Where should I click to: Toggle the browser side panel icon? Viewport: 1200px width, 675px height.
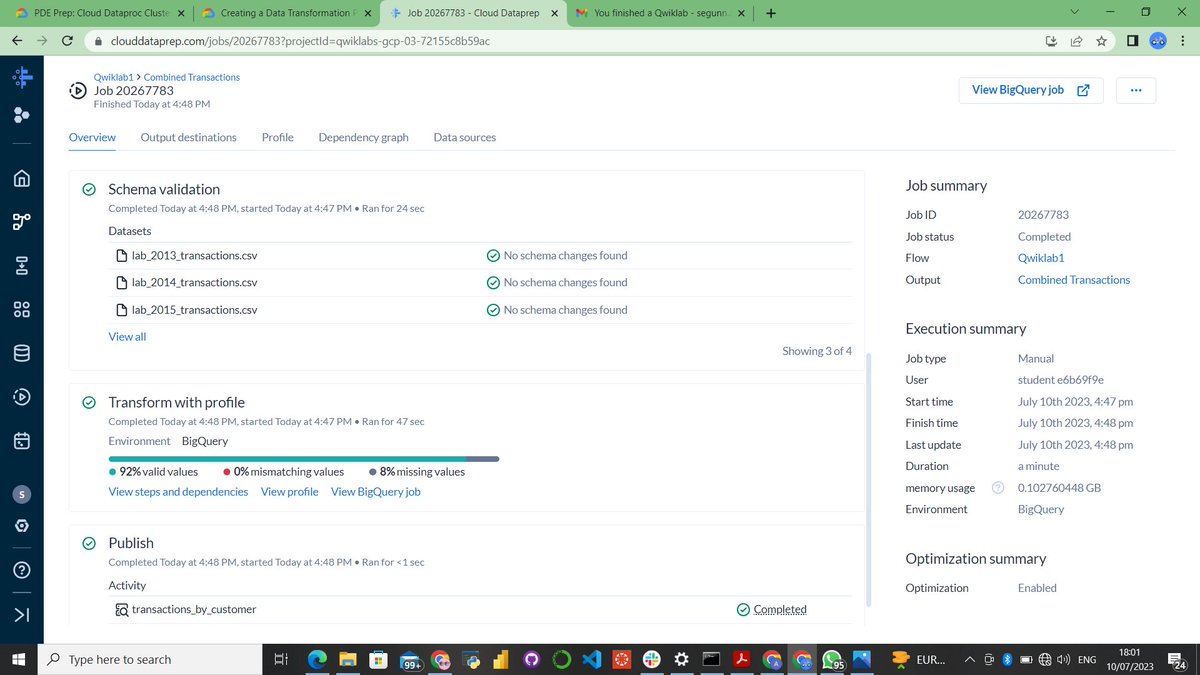(1132, 41)
